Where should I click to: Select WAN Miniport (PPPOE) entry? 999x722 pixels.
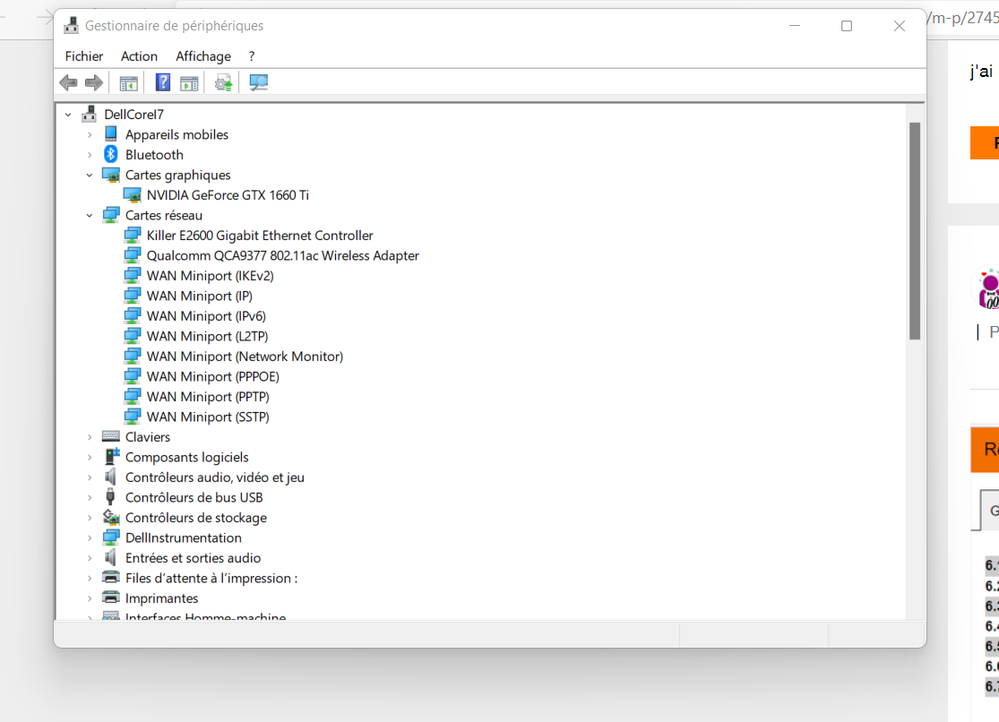click(x=212, y=376)
